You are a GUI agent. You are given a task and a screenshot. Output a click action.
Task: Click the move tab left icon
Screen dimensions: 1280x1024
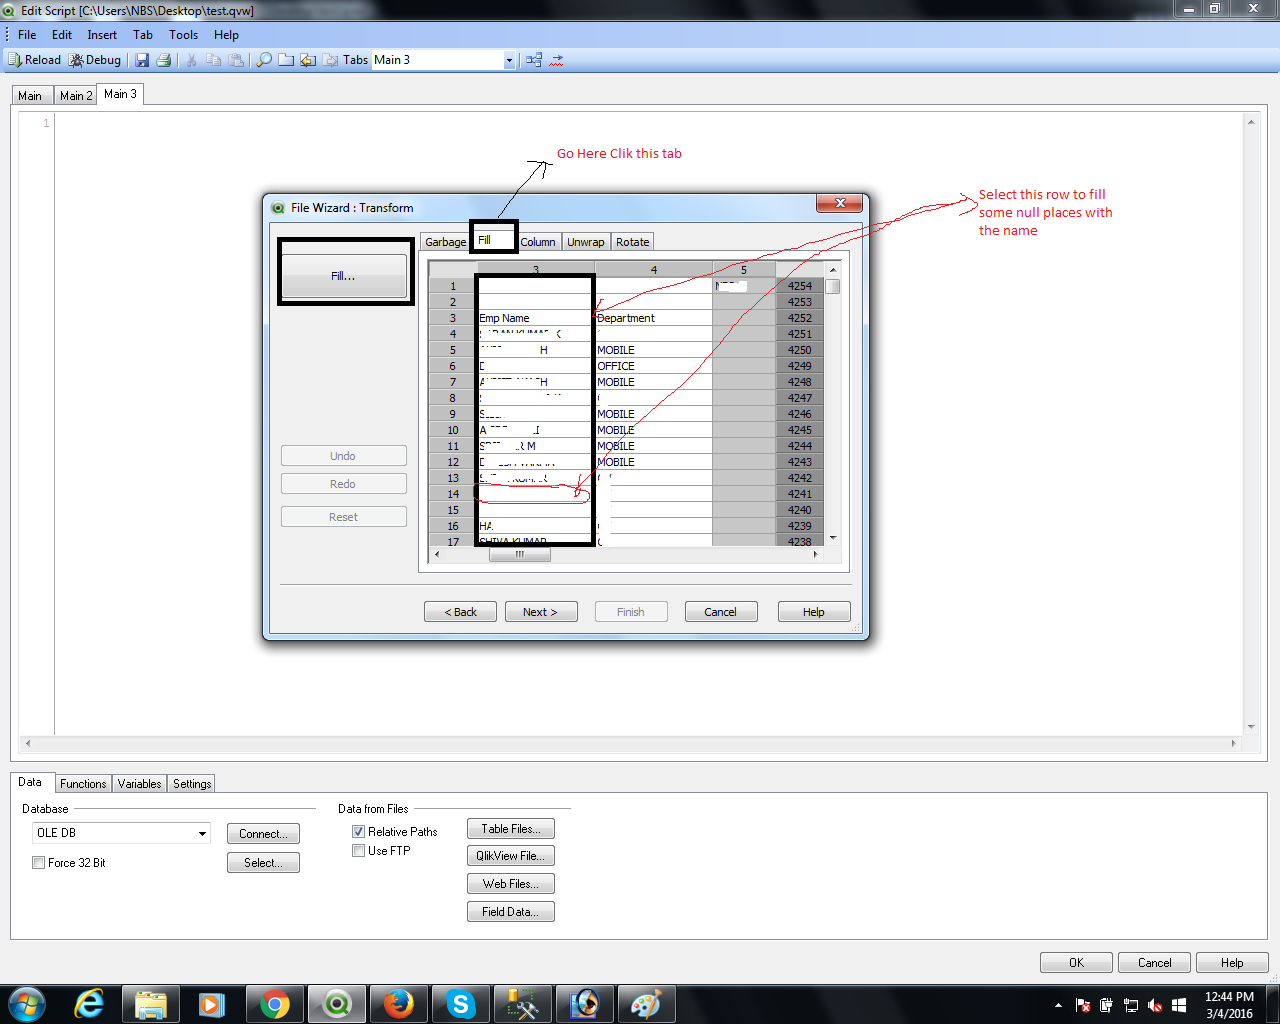coord(308,60)
